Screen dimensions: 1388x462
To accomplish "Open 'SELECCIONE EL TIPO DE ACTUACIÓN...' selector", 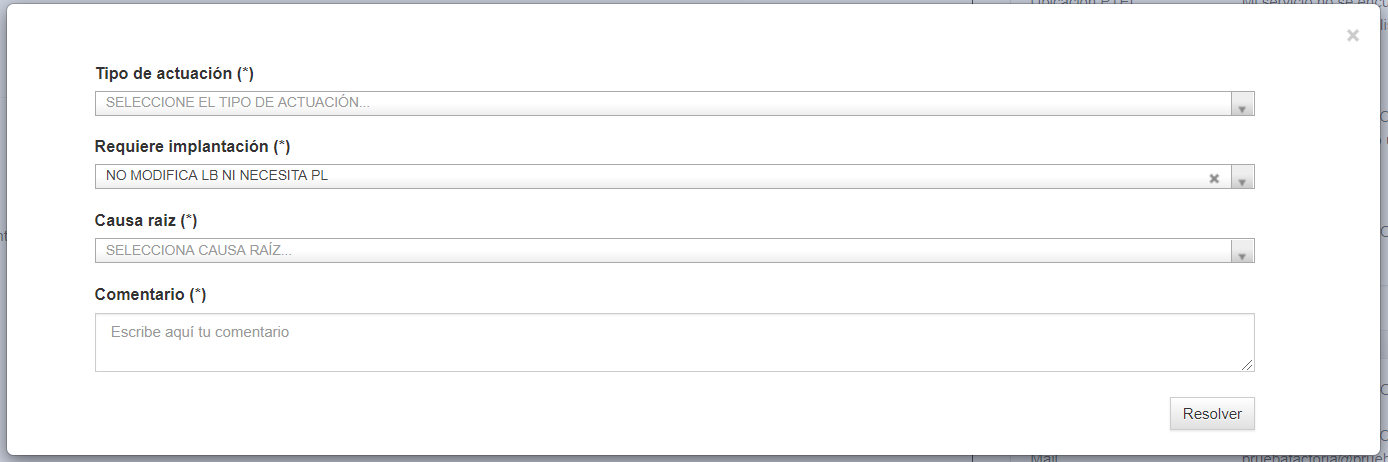I will click(674, 104).
